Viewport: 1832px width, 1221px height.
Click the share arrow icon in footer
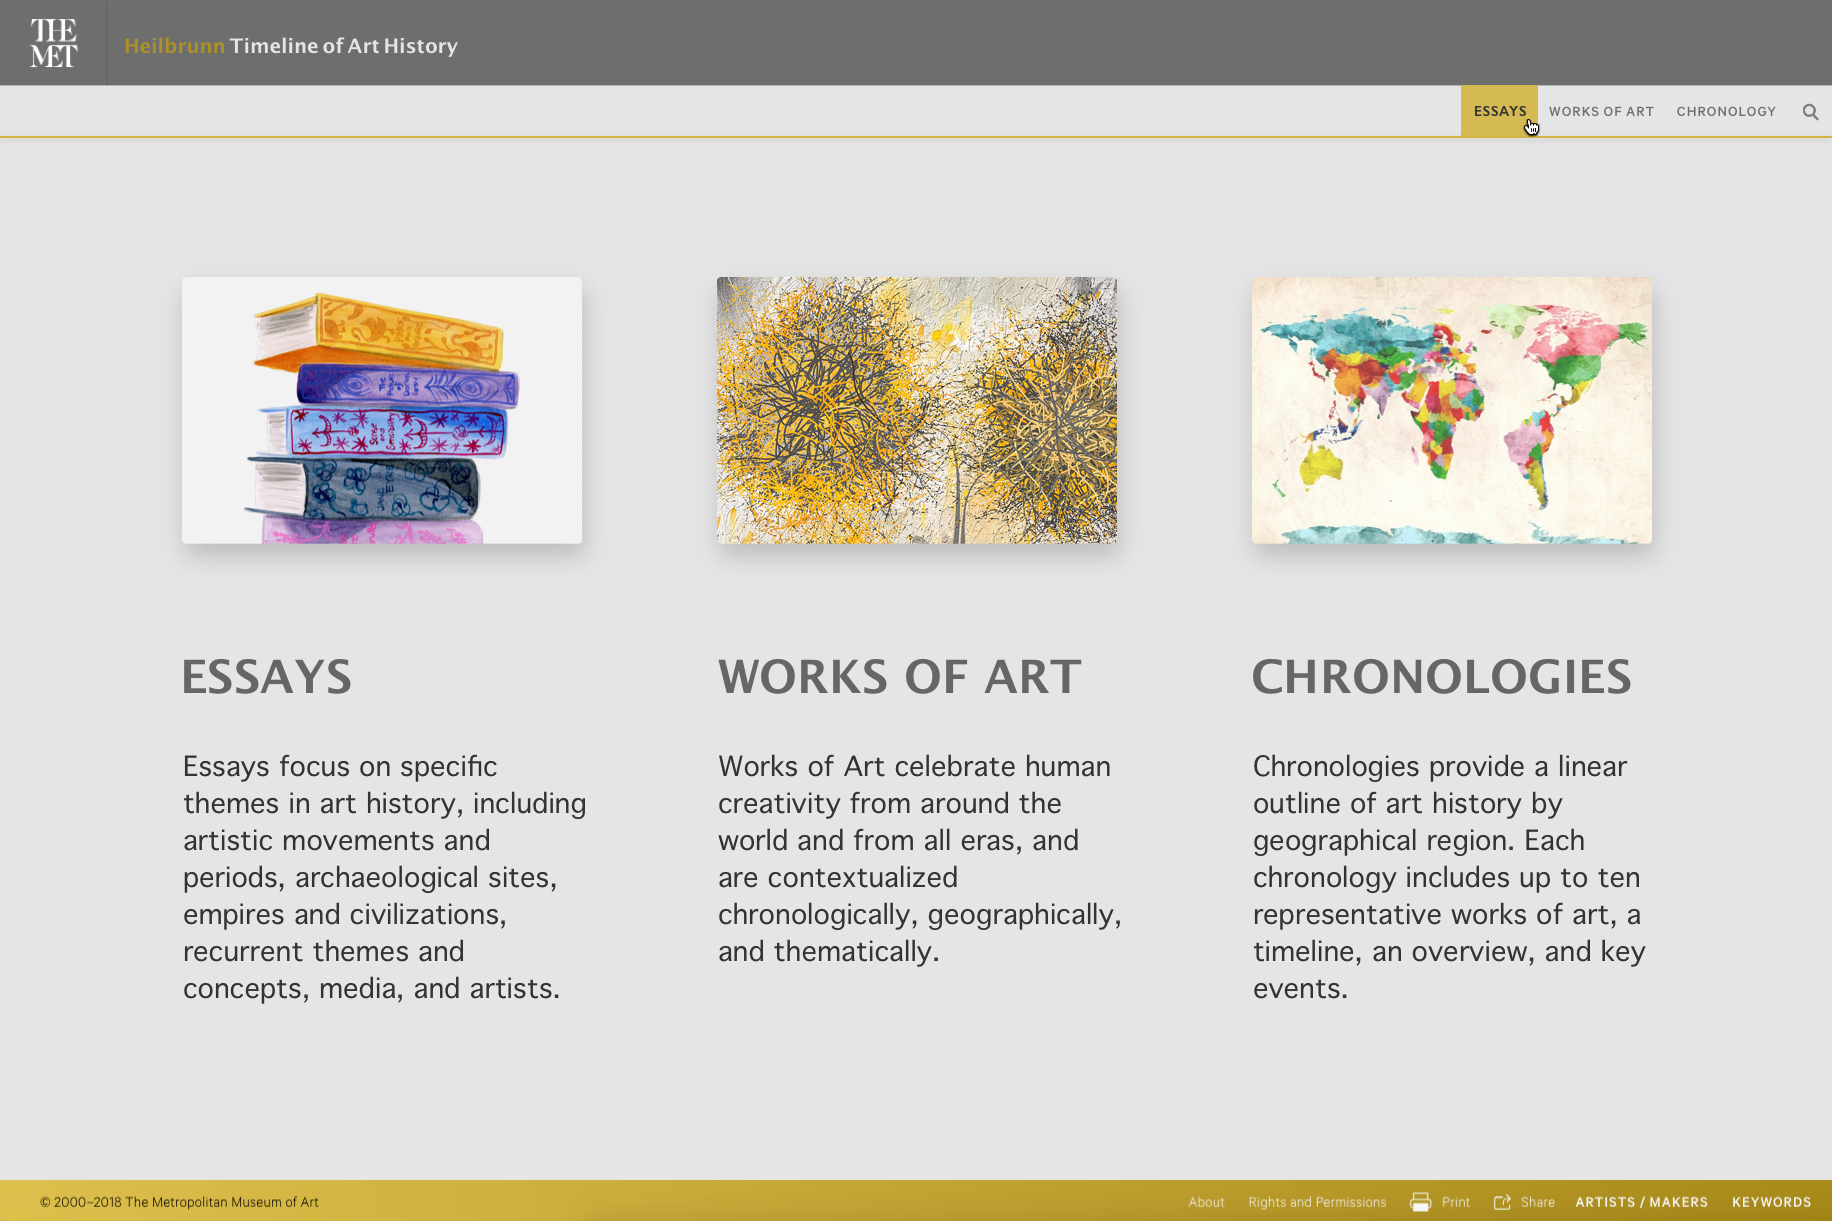[x=1502, y=1202]
